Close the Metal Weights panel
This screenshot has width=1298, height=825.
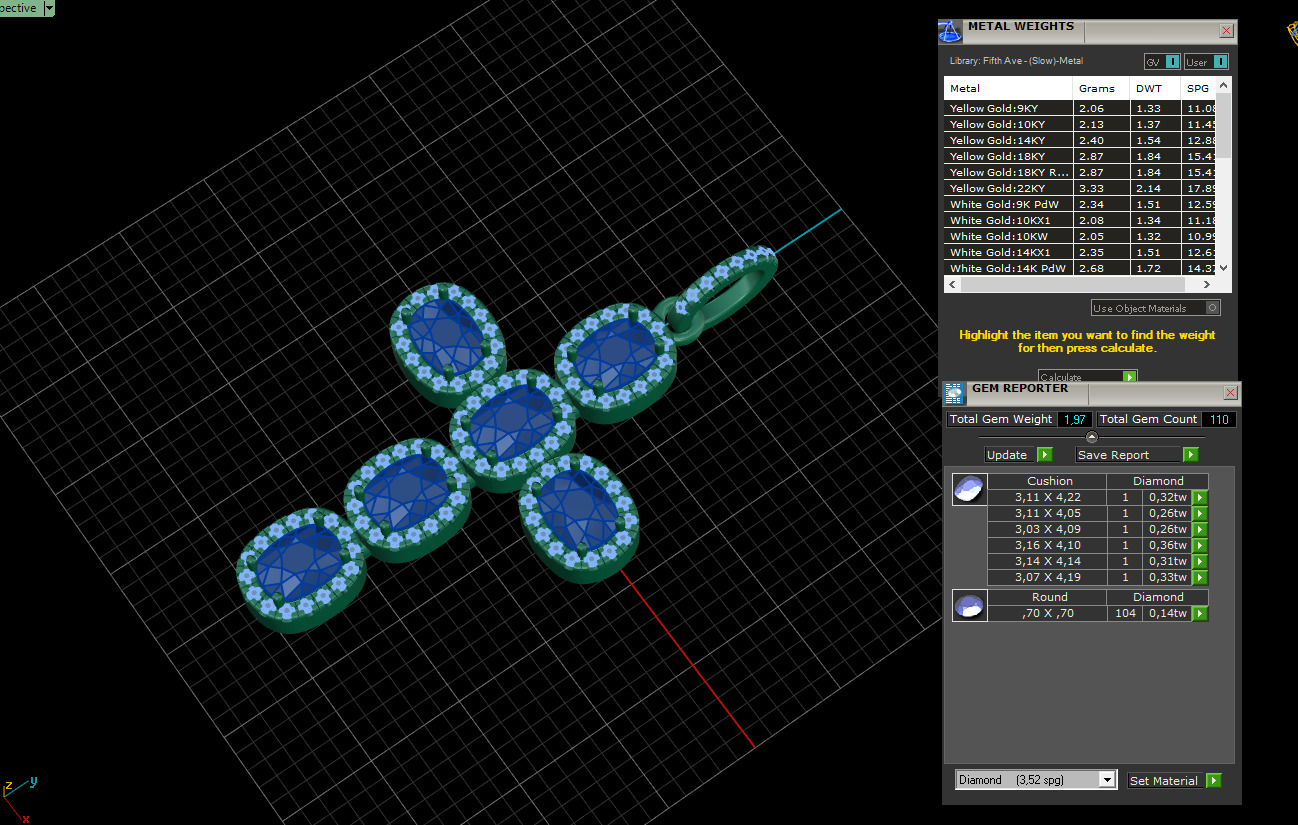coord(1227,31)
